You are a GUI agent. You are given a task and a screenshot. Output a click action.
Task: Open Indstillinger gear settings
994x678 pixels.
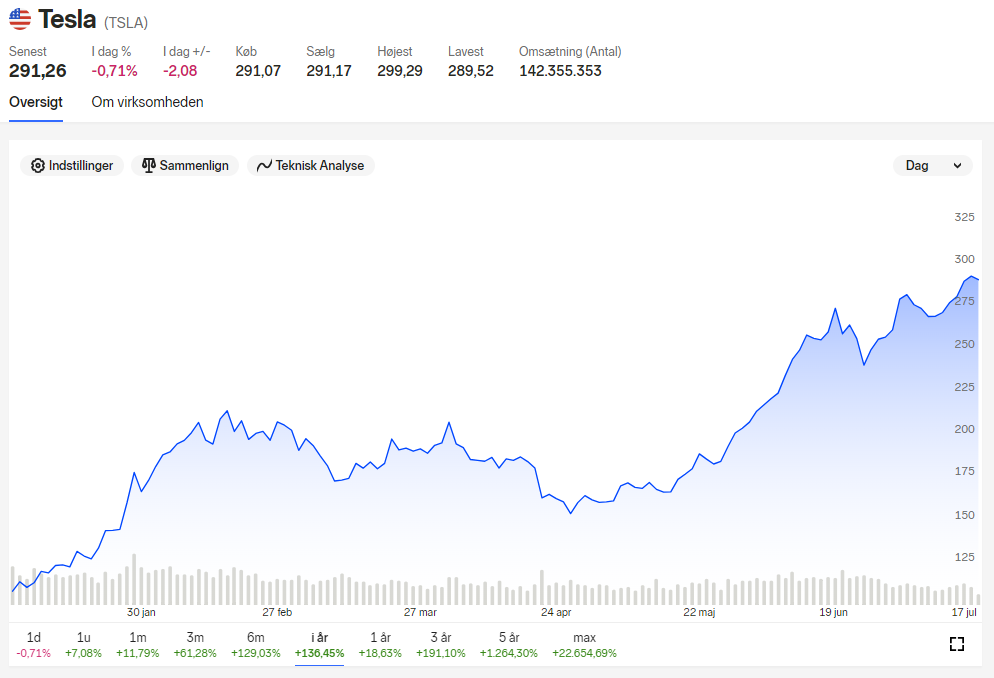(72, 165)
